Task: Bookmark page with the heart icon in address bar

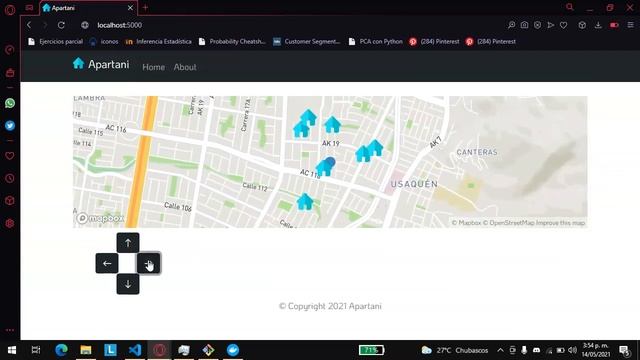Action: (x=564, y=25)
